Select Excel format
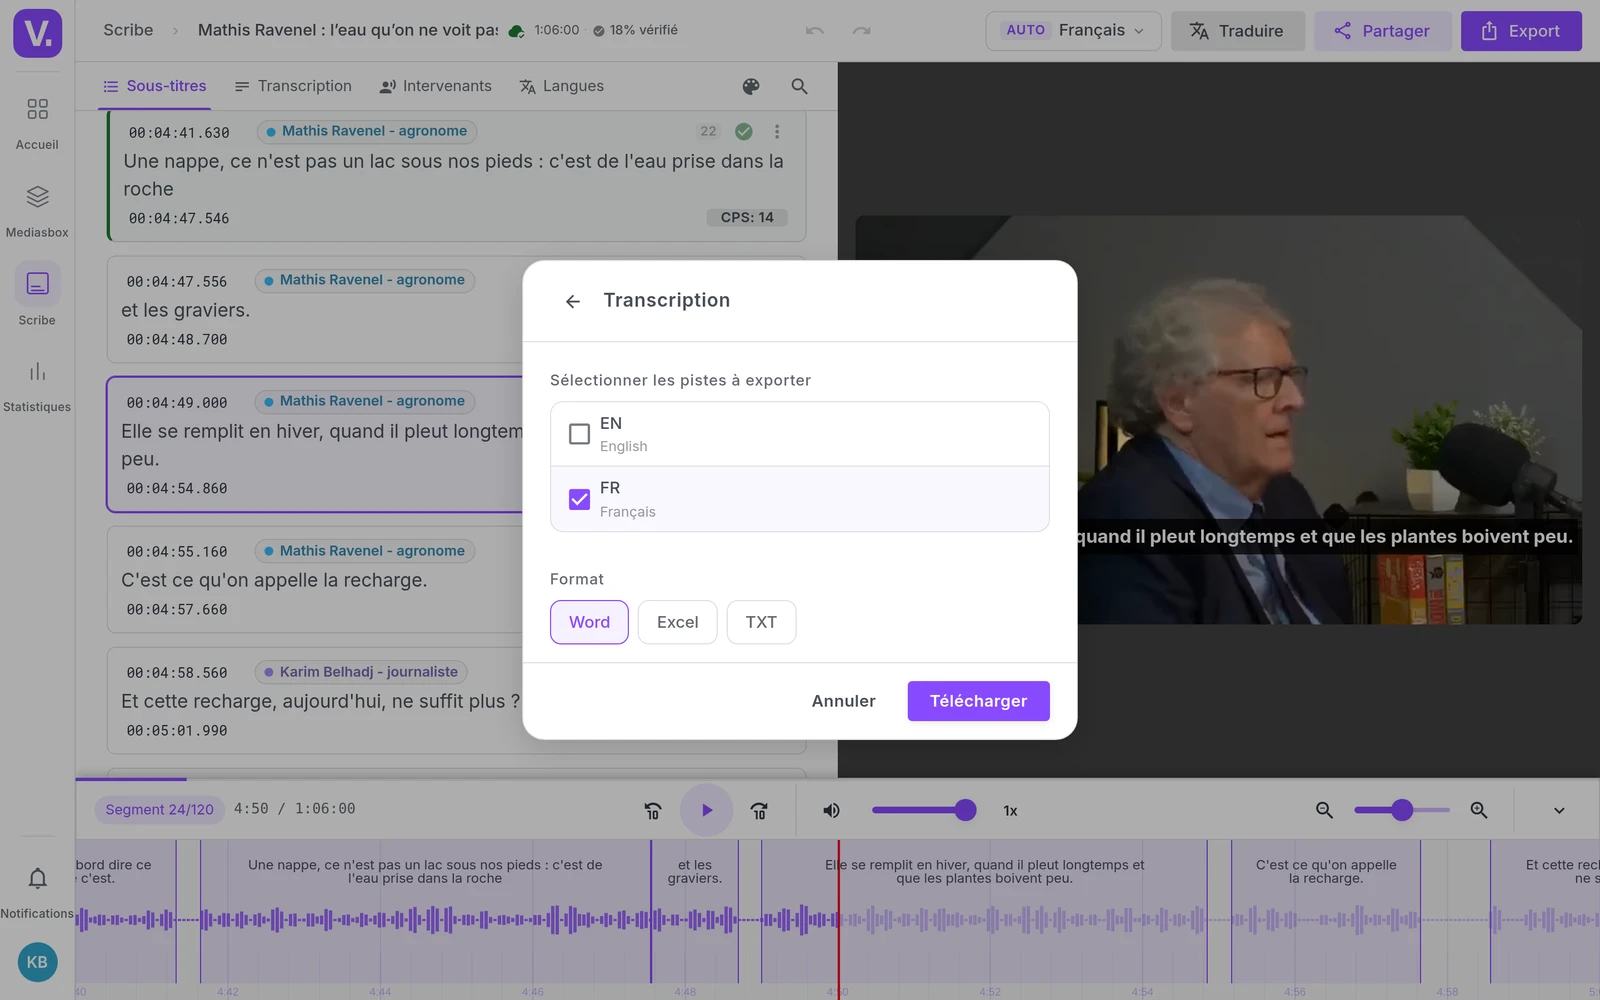 677,622
